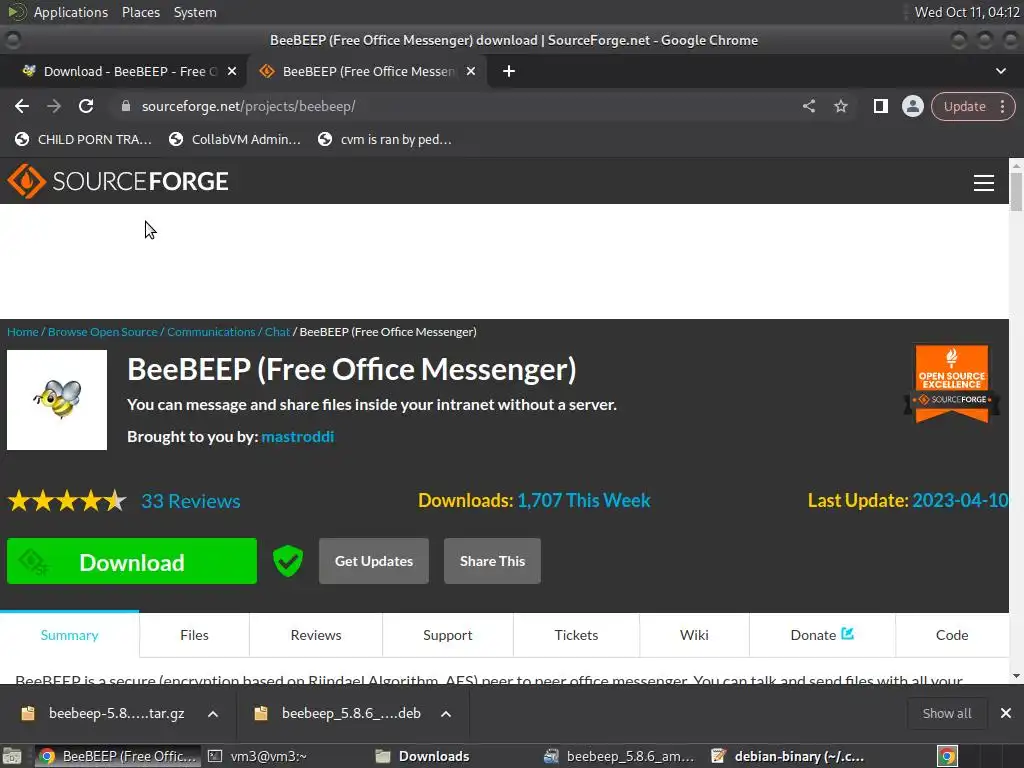Screen dimensions: 1024x768
Task: Open mastroddi author profile
Action: 298,436
